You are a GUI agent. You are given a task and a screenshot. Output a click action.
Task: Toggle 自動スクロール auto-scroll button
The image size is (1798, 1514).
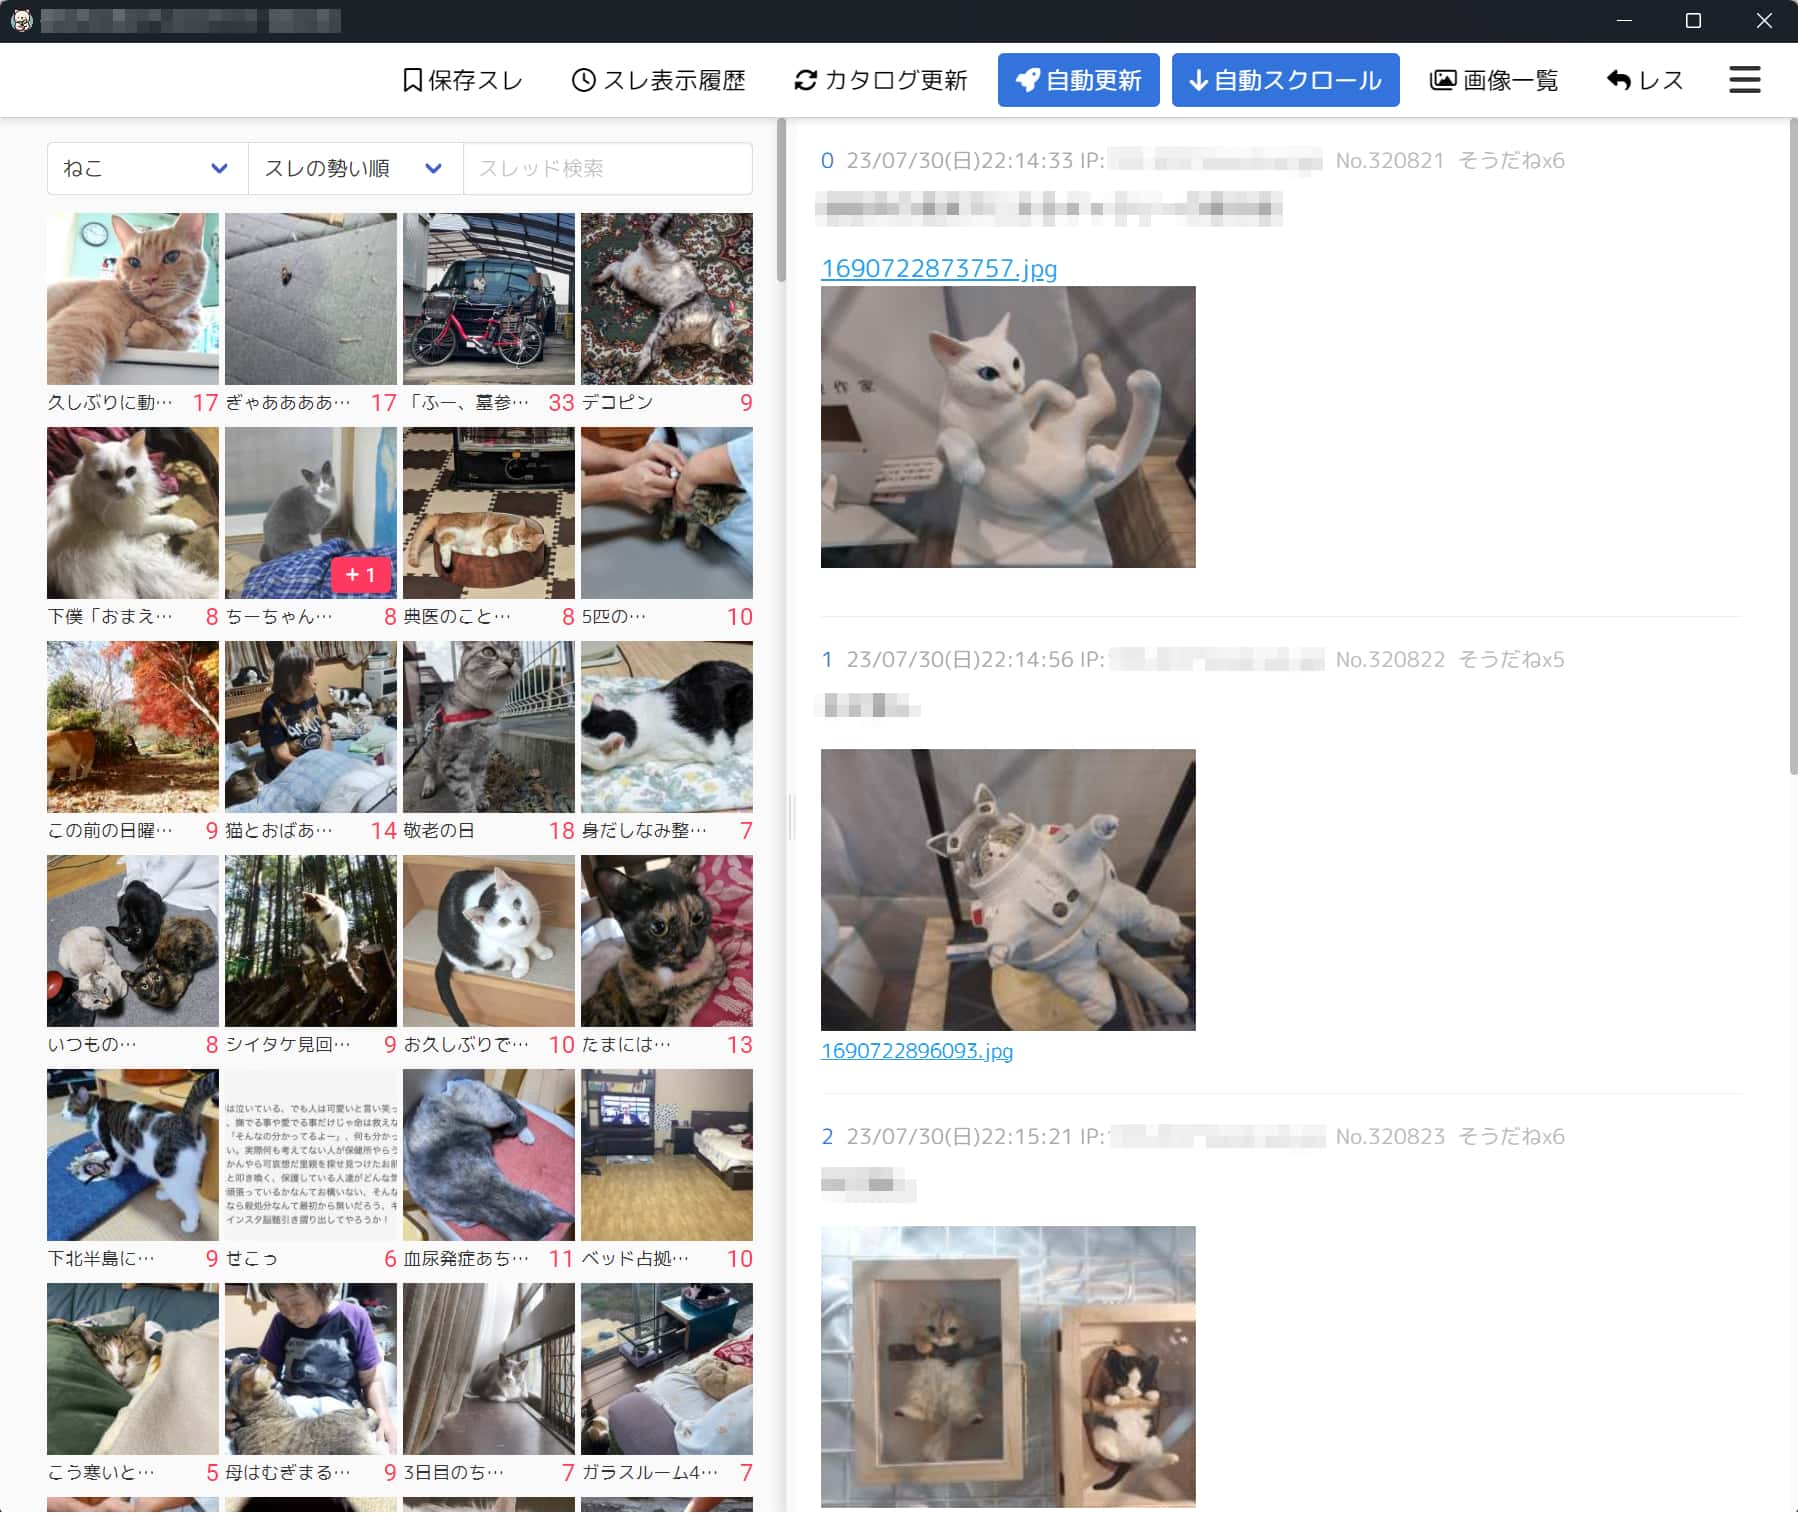[x=1285, y=80]
